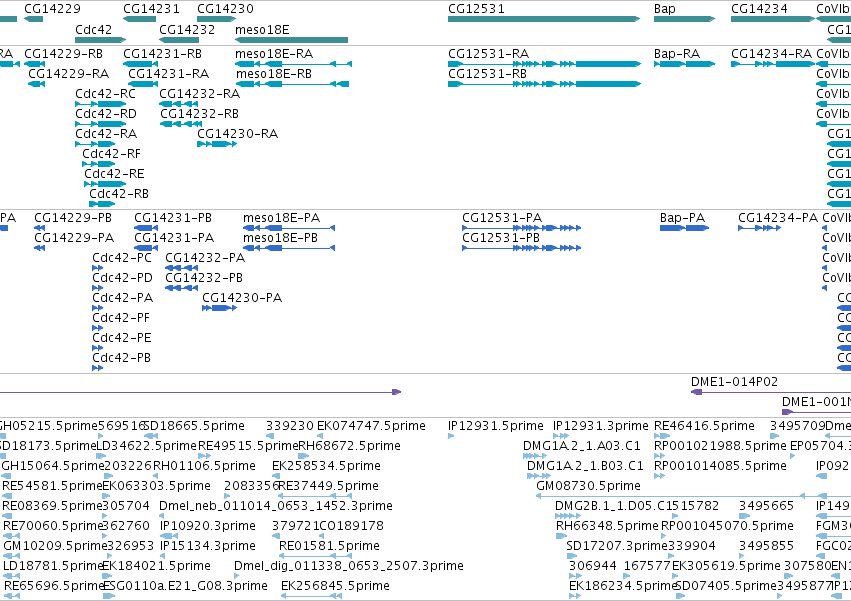Click protein Cdc42-PB
The image size is (851, 601).
pyautogui.click(x=121, y=358)
